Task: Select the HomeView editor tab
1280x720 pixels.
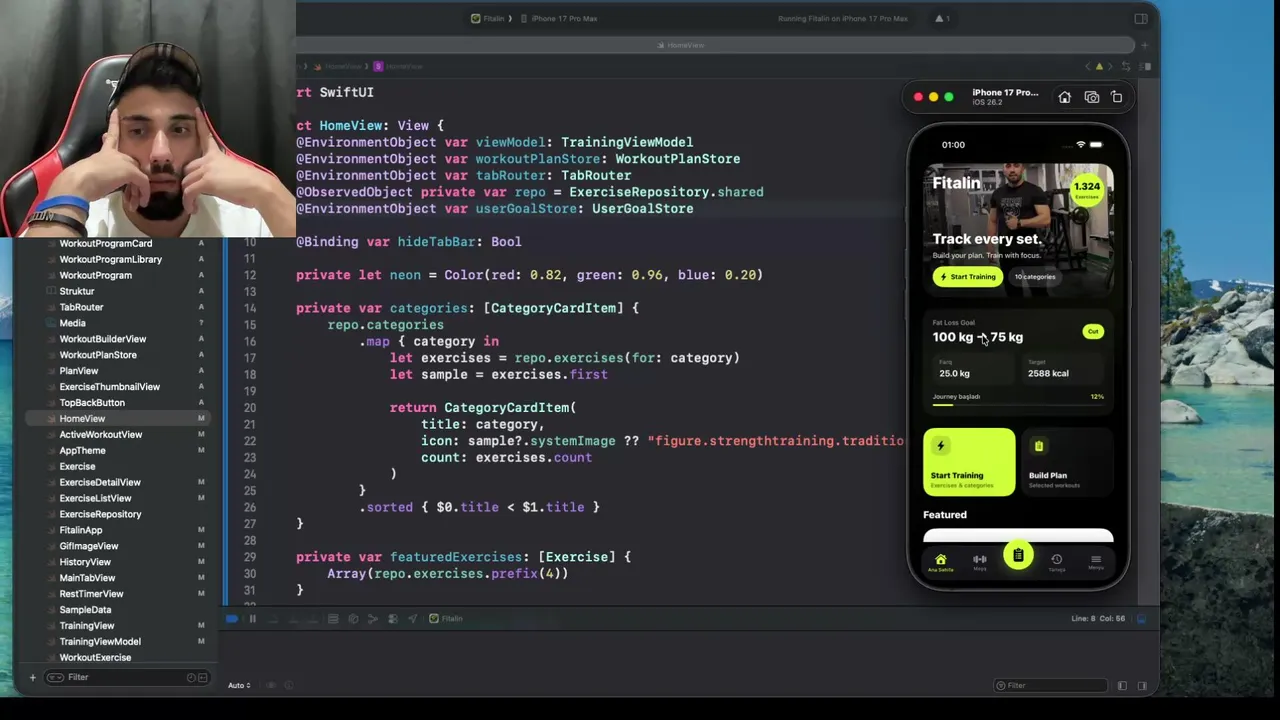Action: click(x=681, y=45)
